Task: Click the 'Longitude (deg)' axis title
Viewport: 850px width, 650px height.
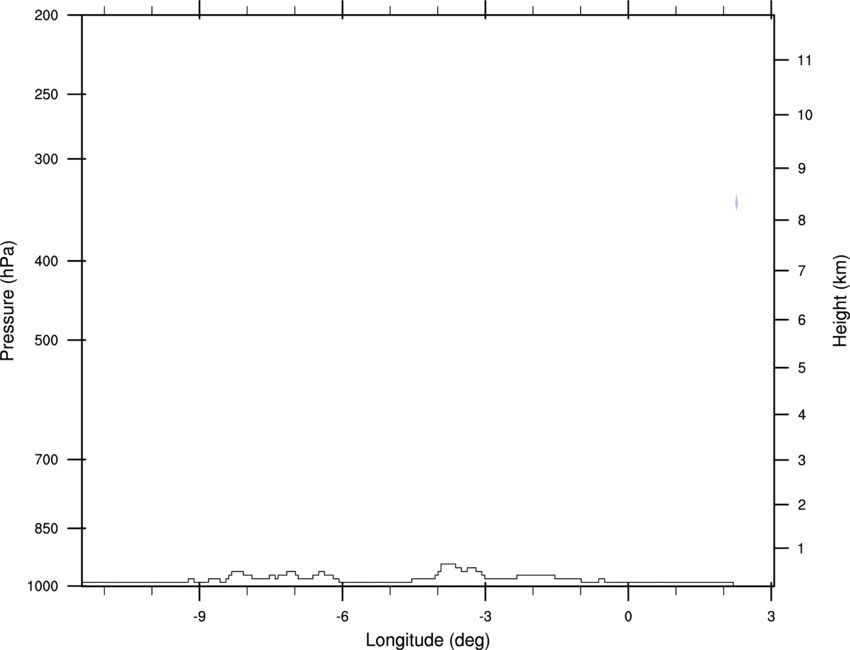Action: point(428,640)
